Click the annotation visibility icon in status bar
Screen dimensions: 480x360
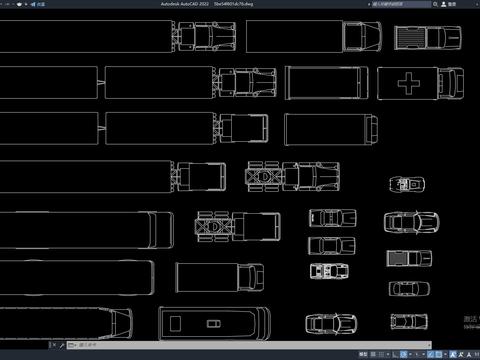coord(453,354)
